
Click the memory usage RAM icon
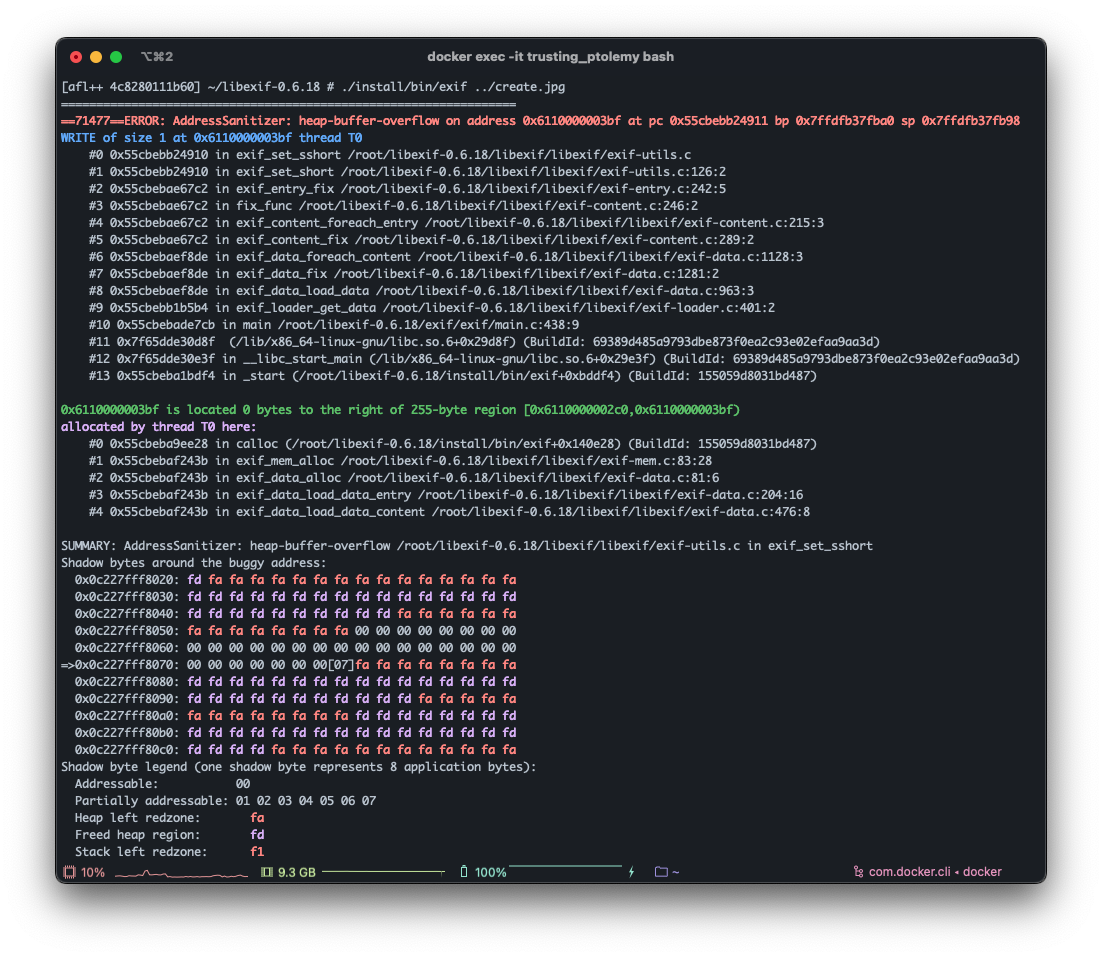tap(266, 872)
